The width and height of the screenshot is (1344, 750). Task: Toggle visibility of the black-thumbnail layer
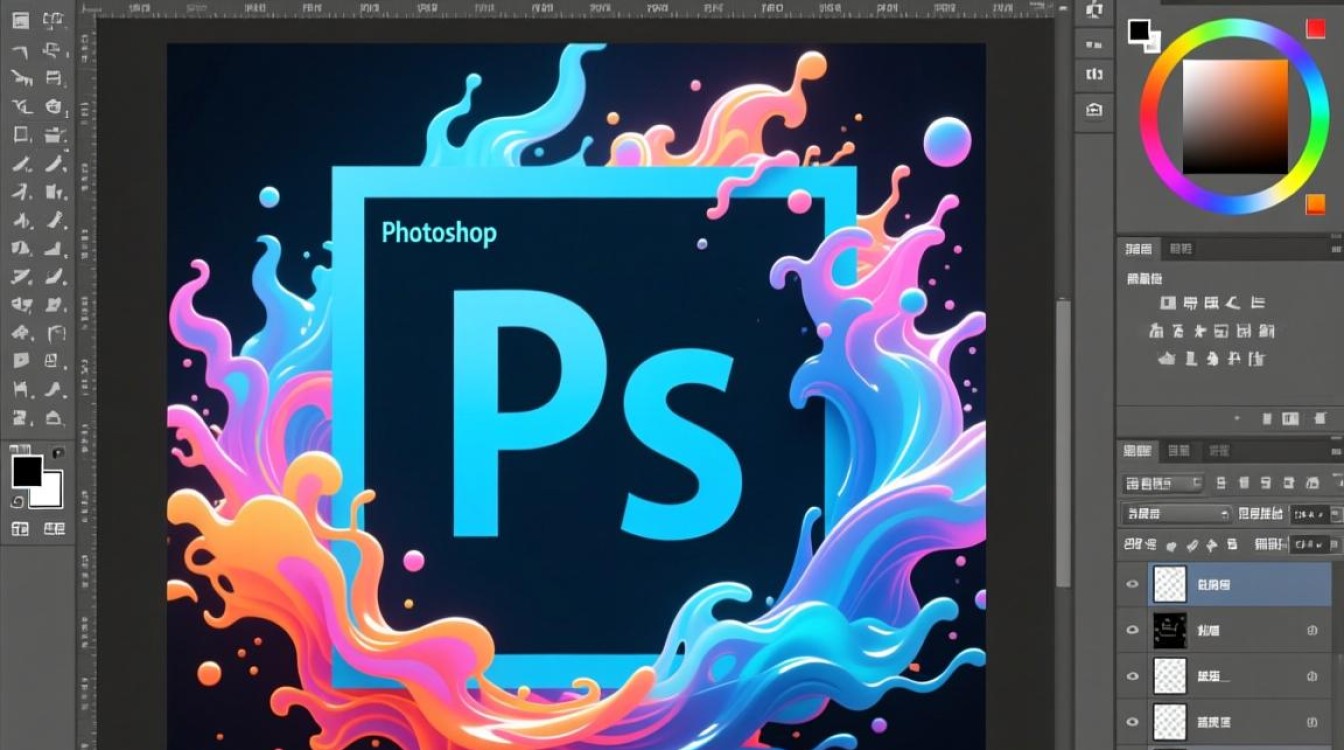1133,631
